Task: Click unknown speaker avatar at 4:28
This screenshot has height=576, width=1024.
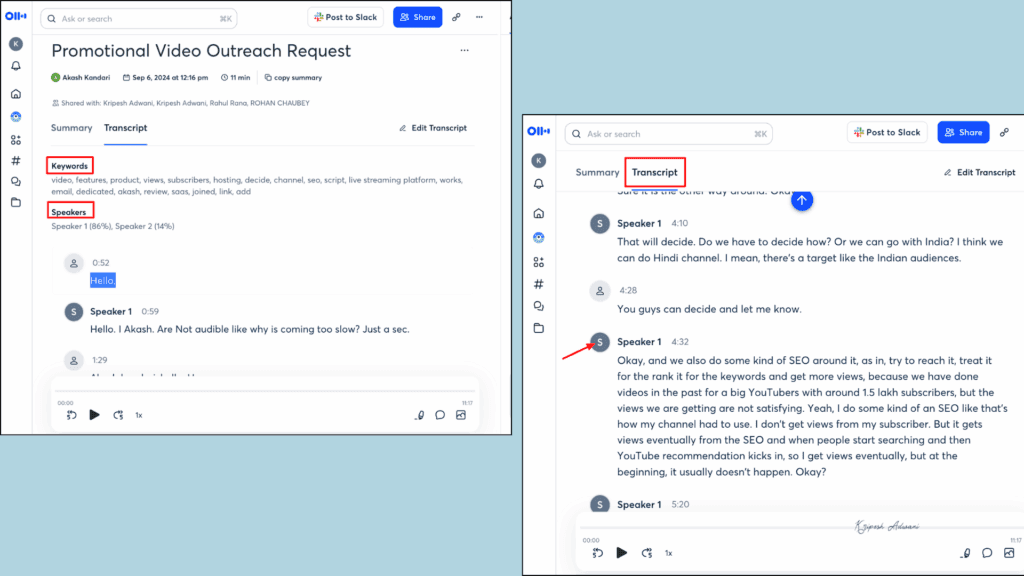Action: 600,291
